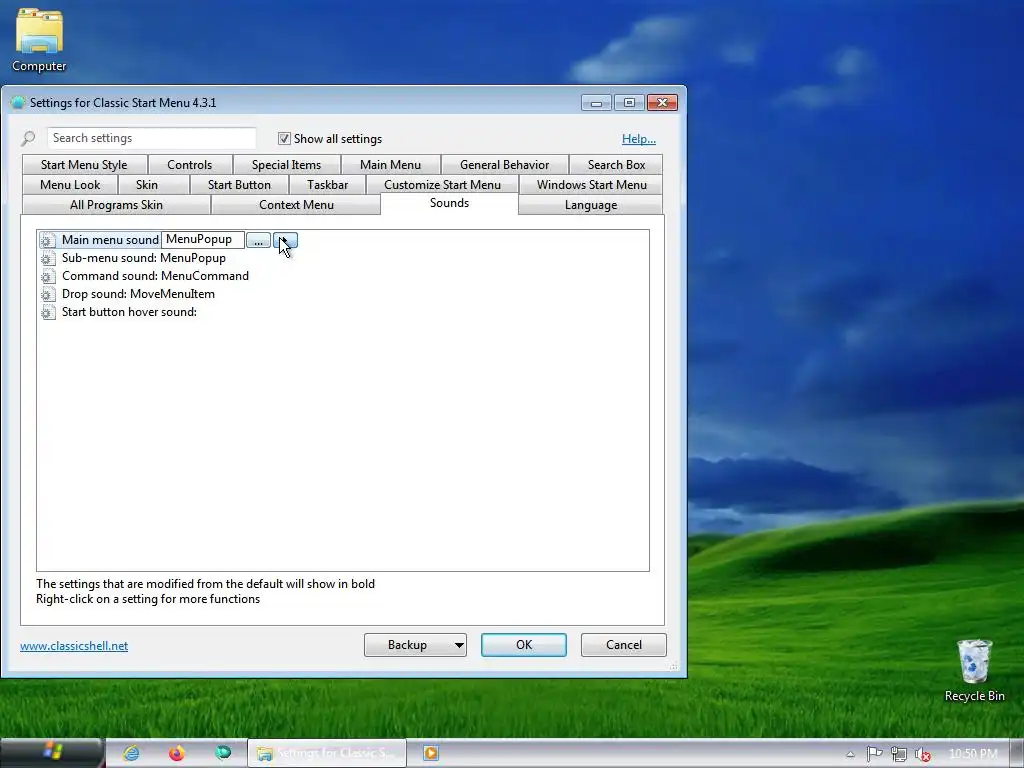Launch Internet Explorer from taskbar
This screenshot has width=1024, height=768.
tap(131, 753)
